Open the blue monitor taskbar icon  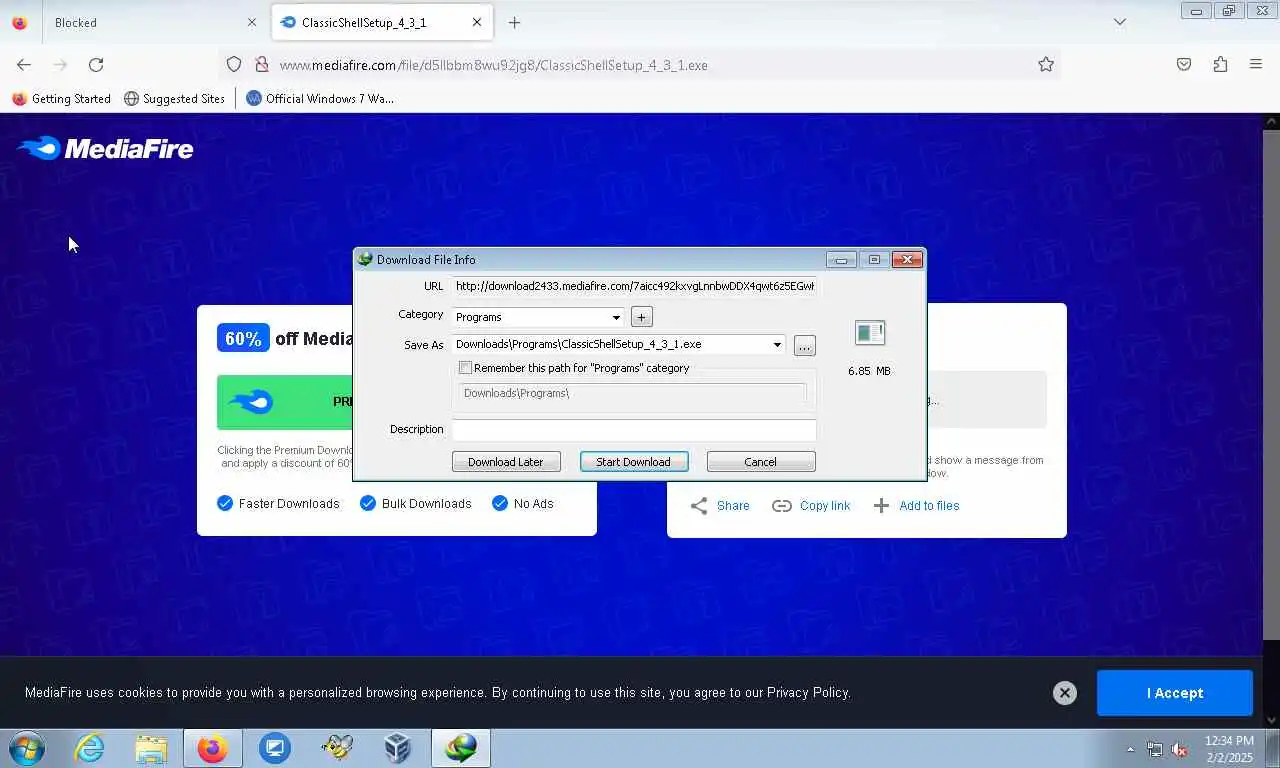coord(274,748)
